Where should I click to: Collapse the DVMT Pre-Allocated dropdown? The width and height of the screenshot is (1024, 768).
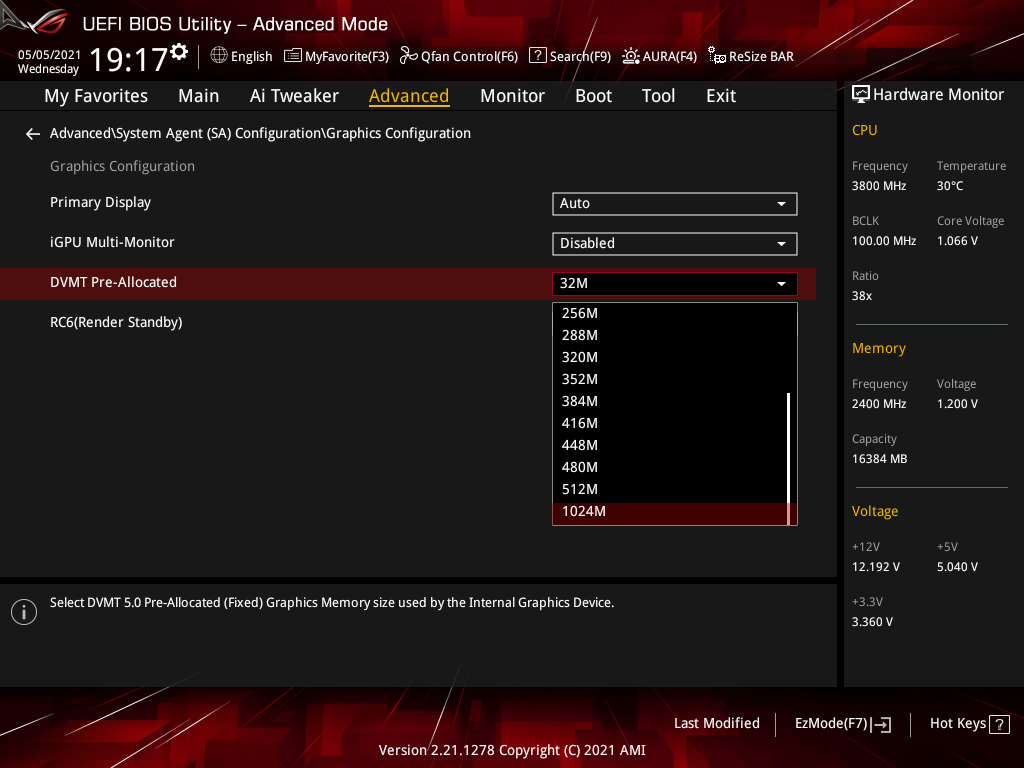pyautogui.click(x=675, y=283)
